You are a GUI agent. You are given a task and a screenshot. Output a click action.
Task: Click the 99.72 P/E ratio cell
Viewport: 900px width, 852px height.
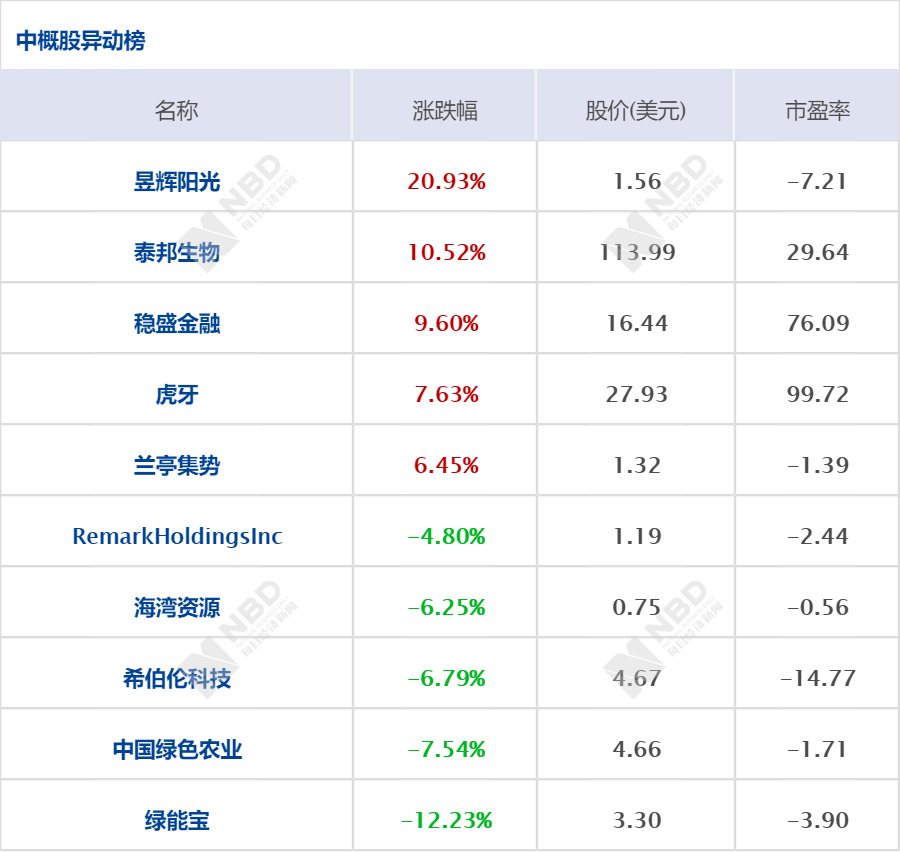click(x=817, y=394)
